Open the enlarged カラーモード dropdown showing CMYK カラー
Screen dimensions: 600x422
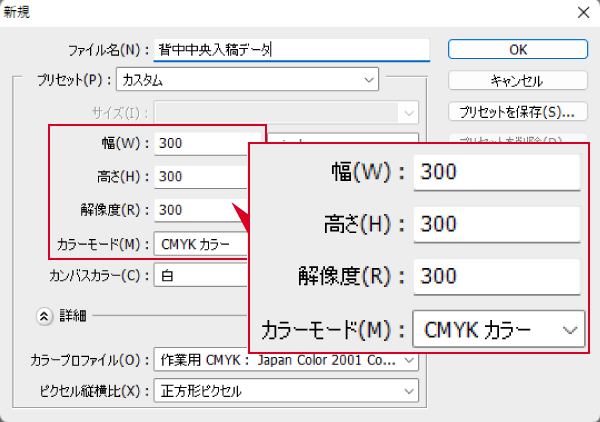pyautogui.click(x=497, y=328)
